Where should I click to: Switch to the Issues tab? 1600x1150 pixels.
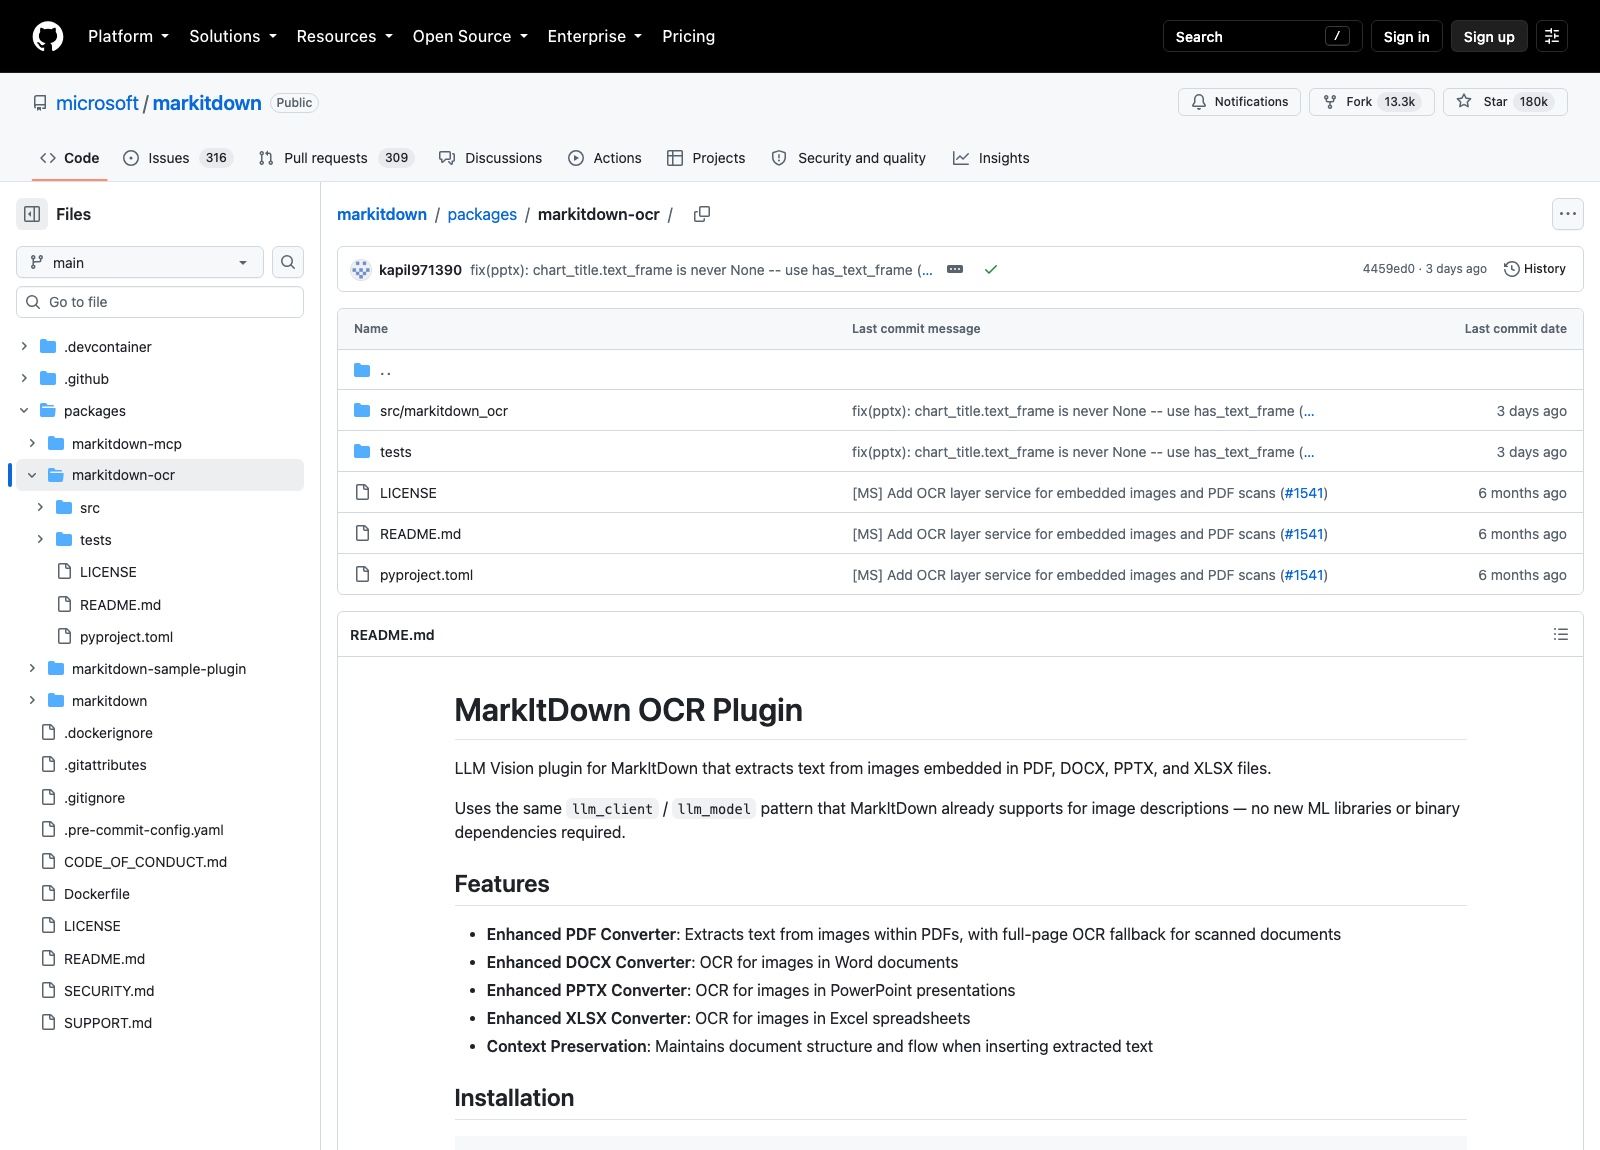click(177, 158)
